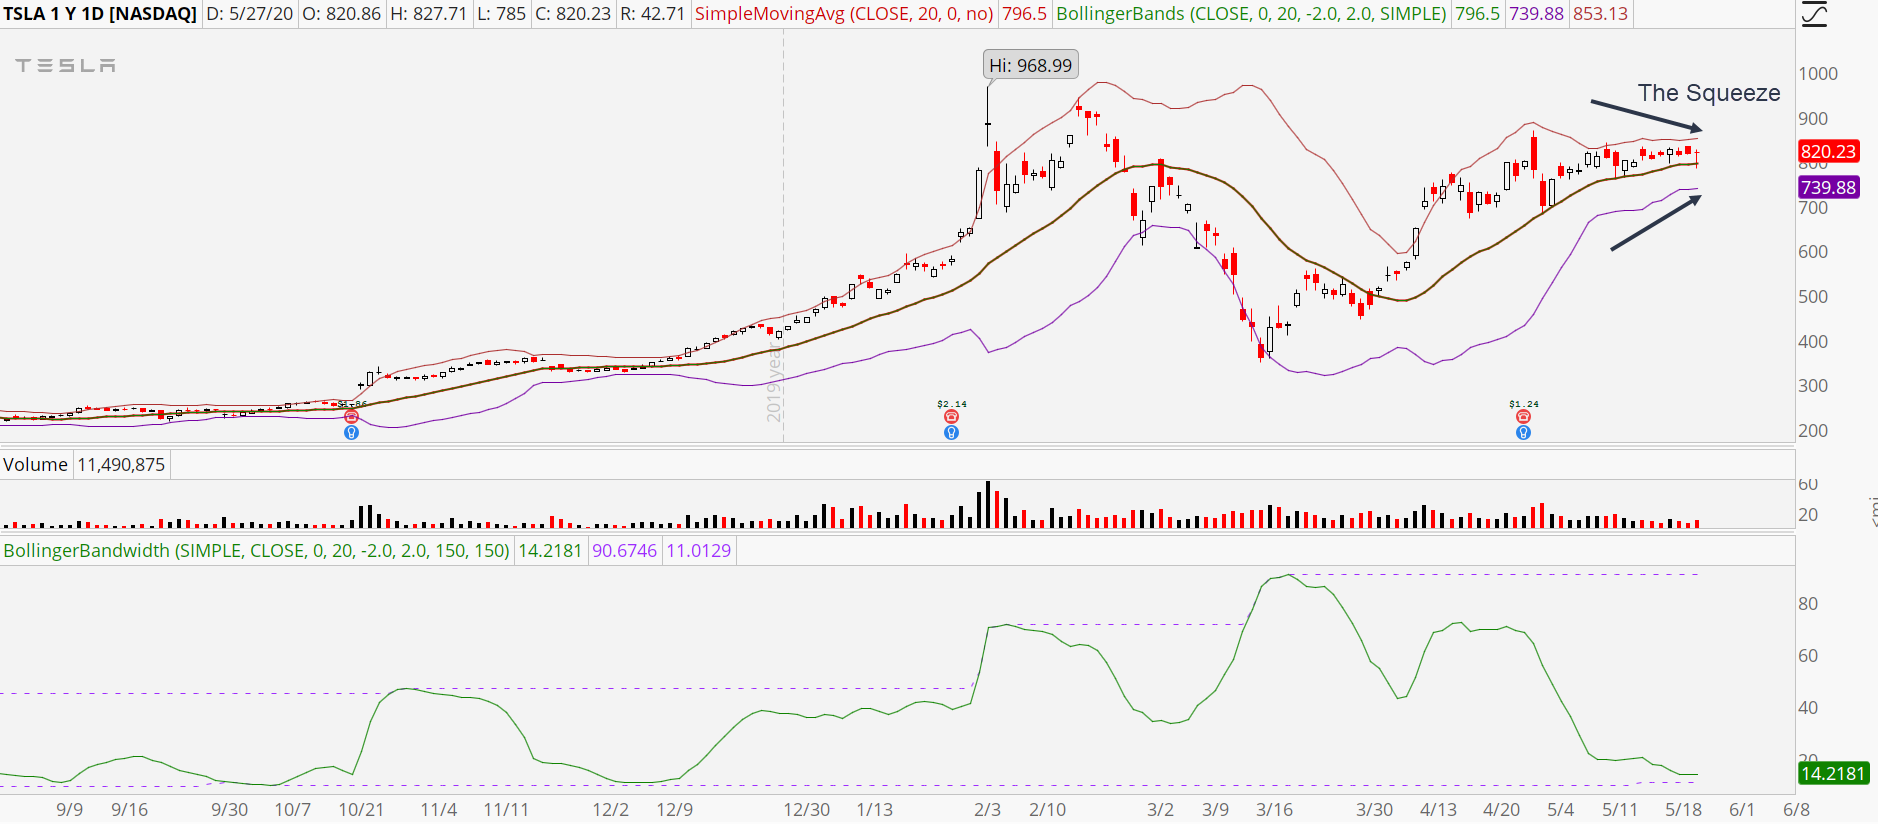1878x824 pixels.
Task: Click the red SimpleMovingAvg value 796.5
Action: (x=1024, y=14)
